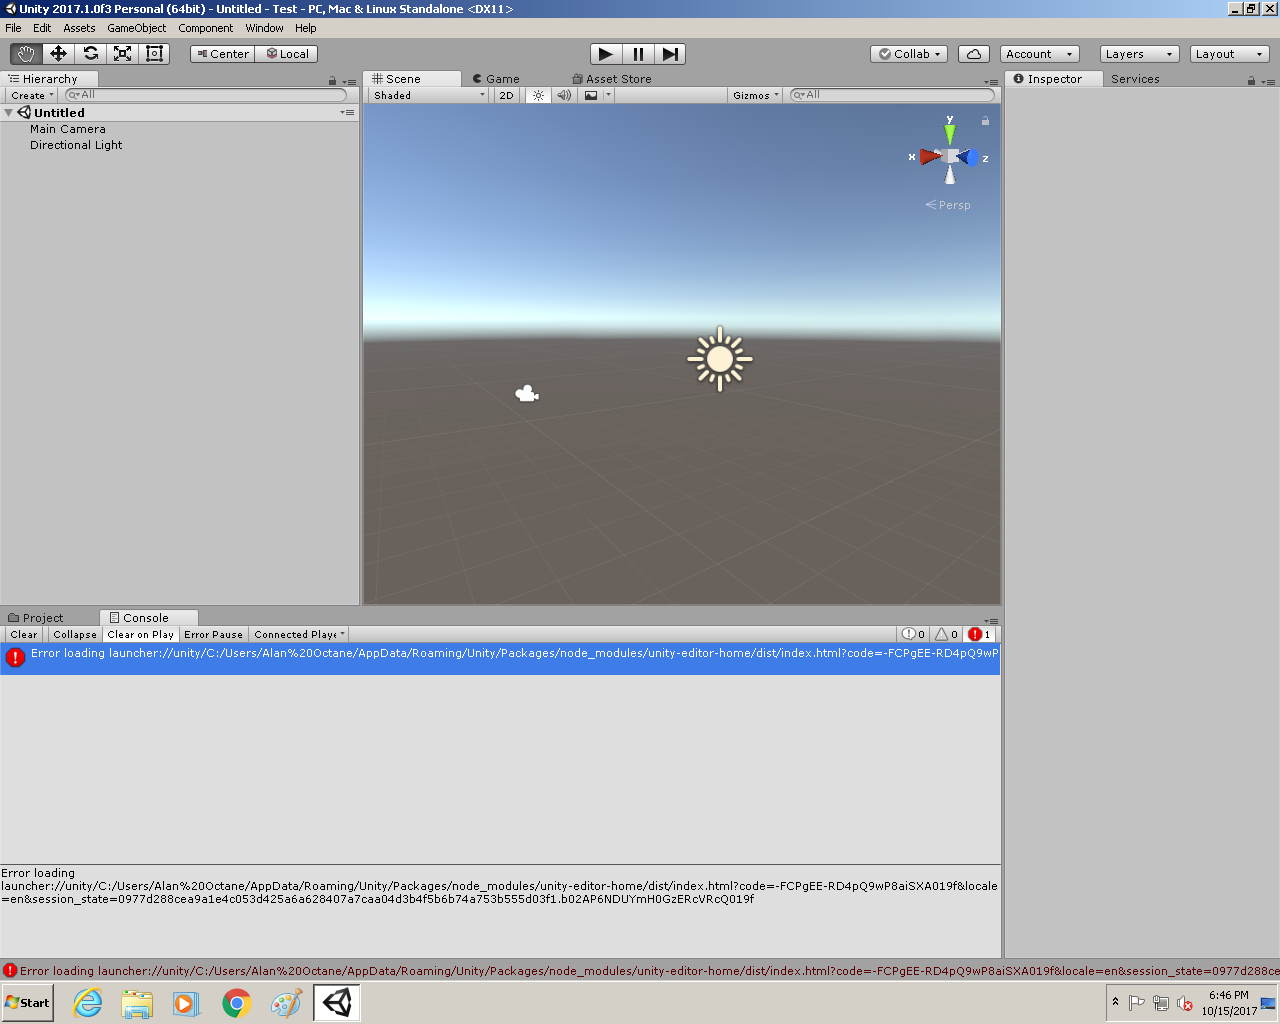Select the camera gizmo in the scene

[x=527, y=394]
